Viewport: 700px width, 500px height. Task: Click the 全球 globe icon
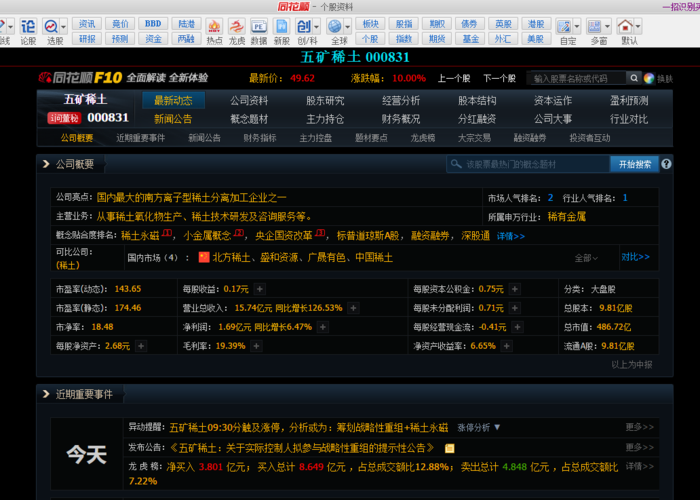point(338,28)
